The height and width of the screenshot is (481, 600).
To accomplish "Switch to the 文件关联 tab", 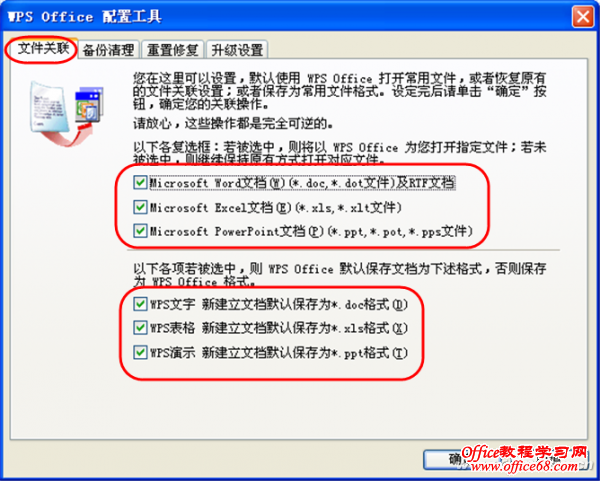I will click(x=43, y=49).
